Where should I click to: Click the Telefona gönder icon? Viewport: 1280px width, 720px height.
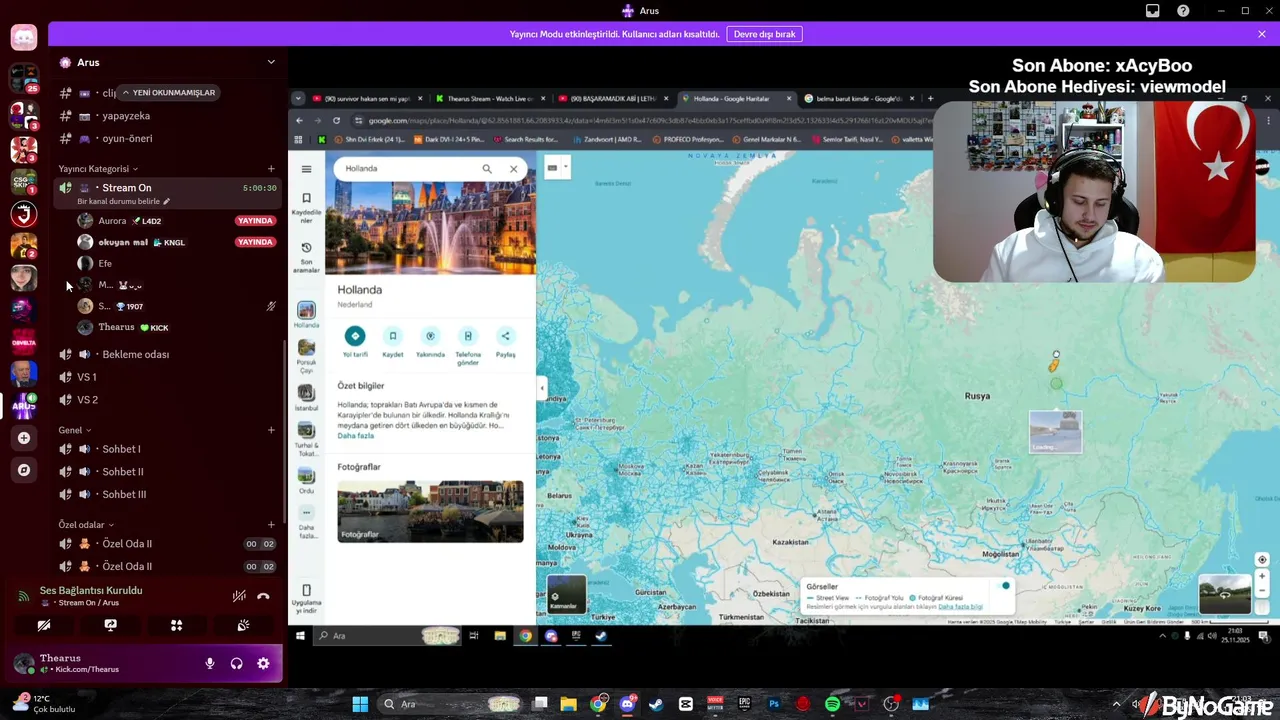pyautogui.click(x=468, y=336)
